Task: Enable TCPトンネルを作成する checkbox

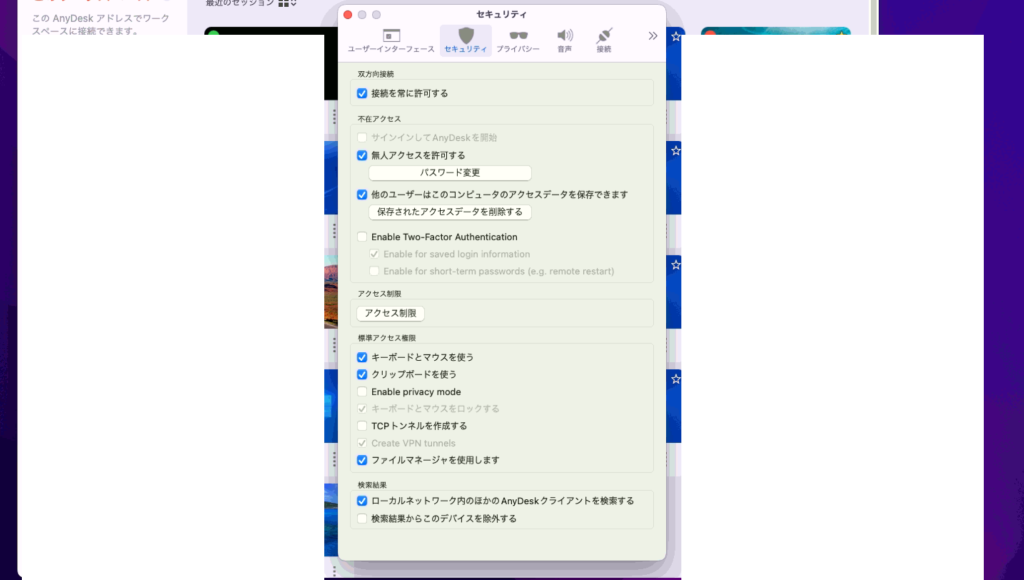Action: [x=362, y=426]
